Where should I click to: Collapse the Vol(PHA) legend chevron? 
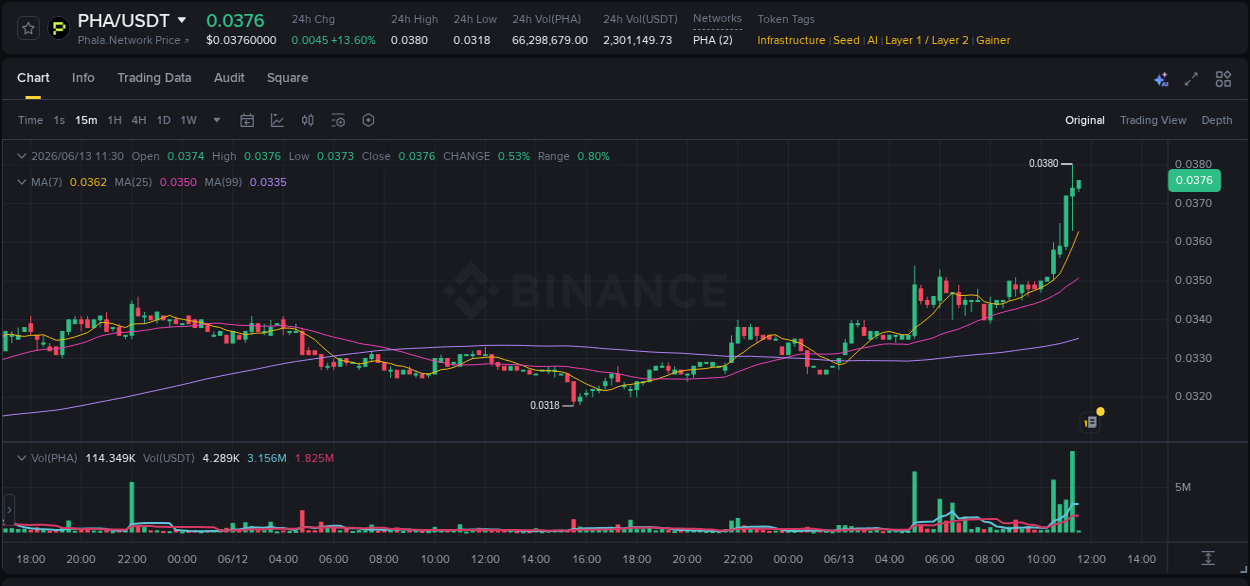tap(21, 458)
